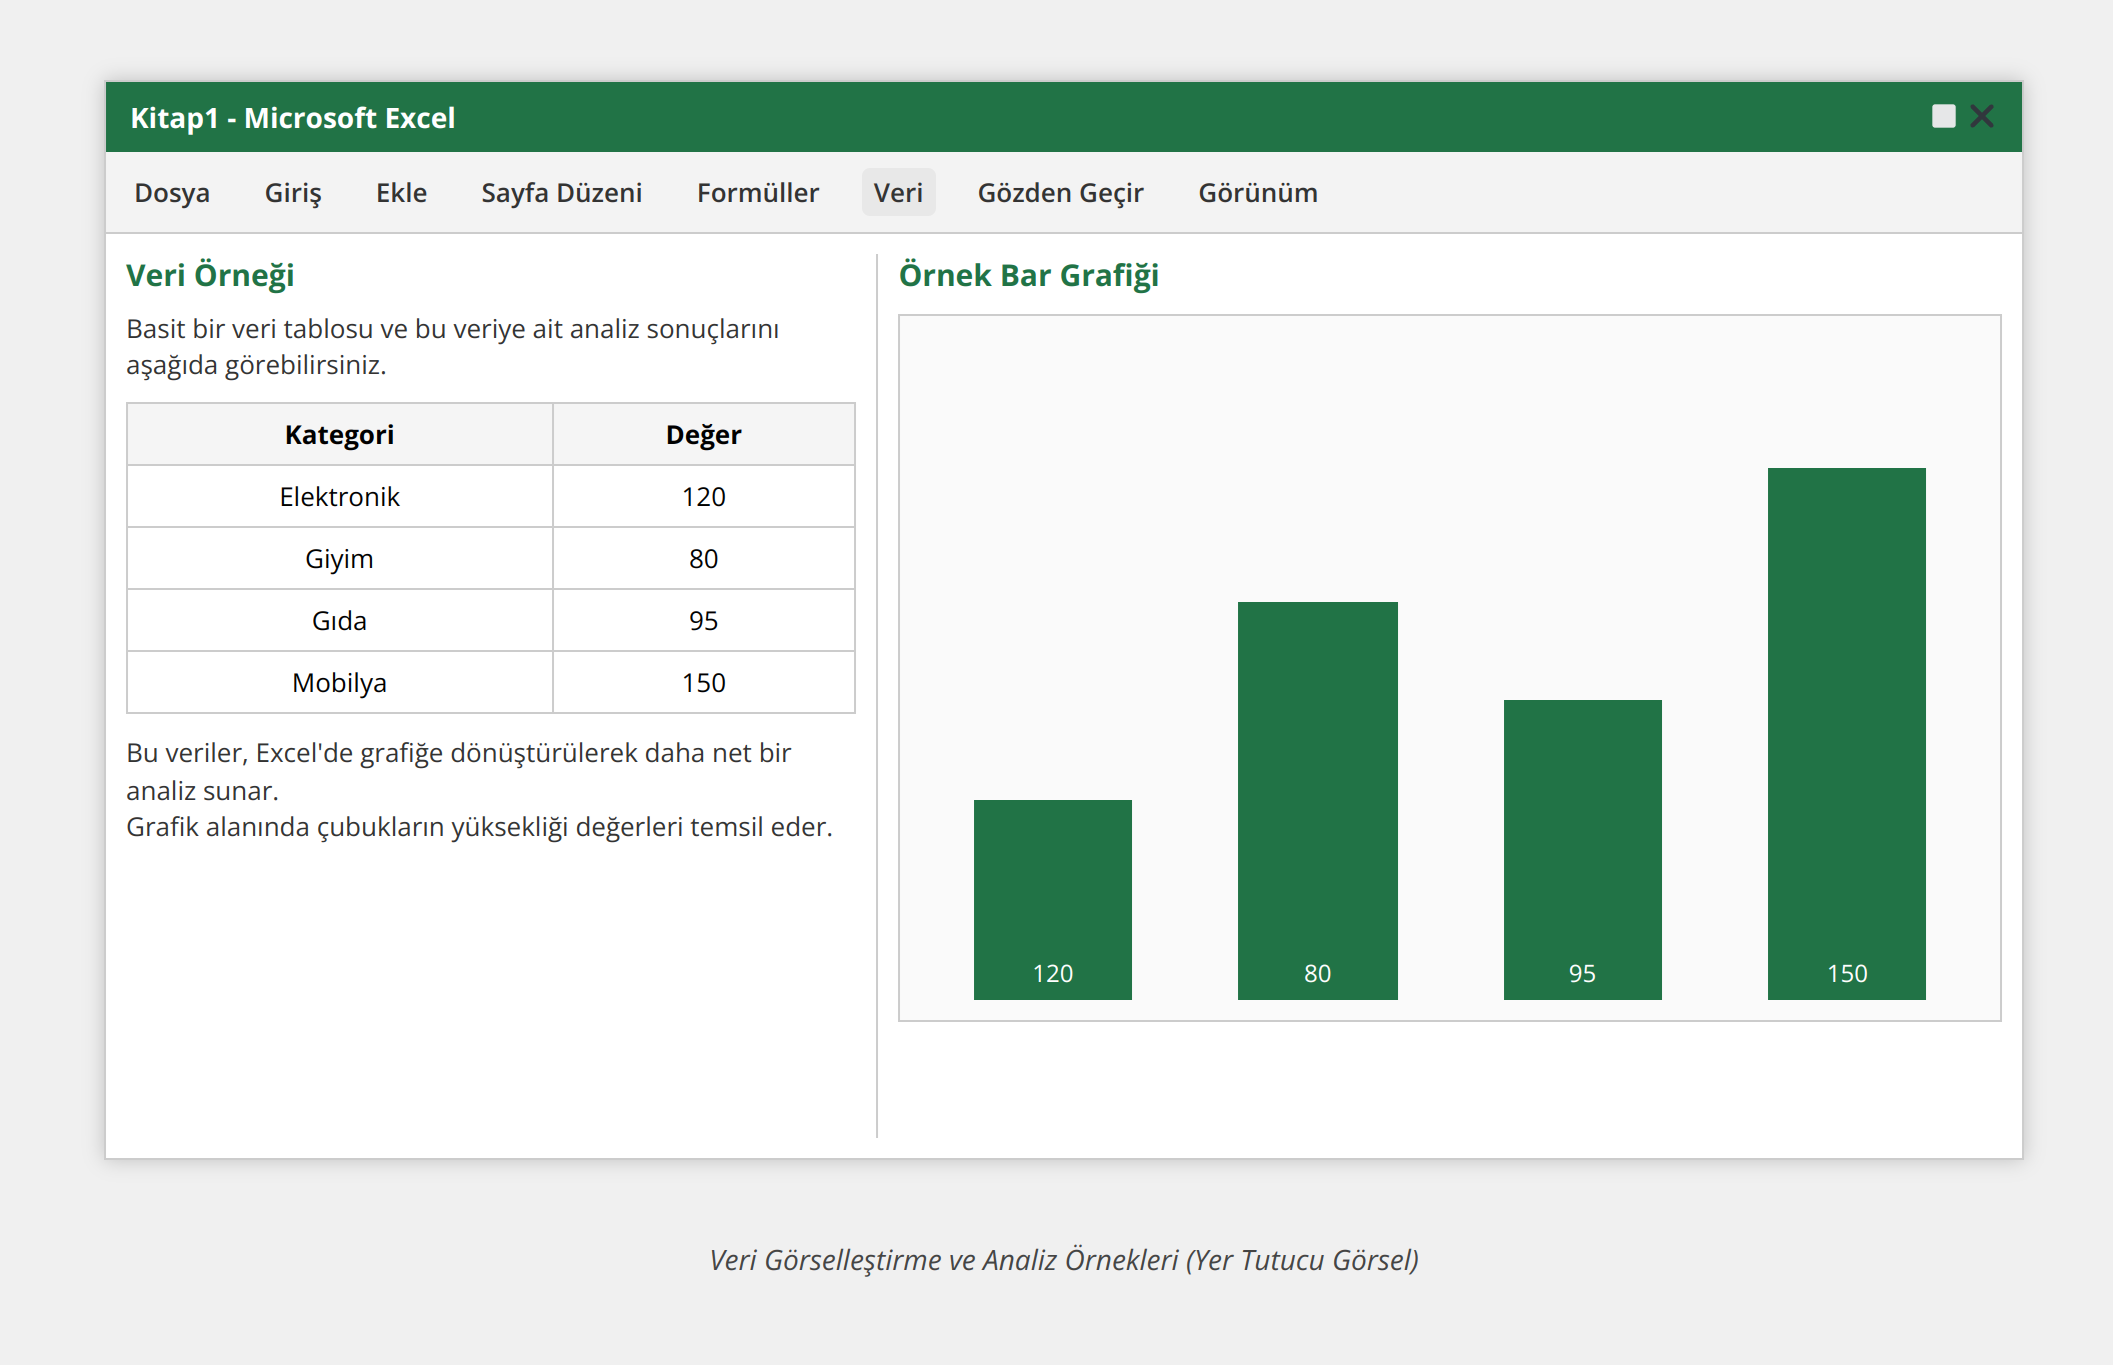Select the Değer column header
Screen dimensions: 2113x1365
pos(703,434)
